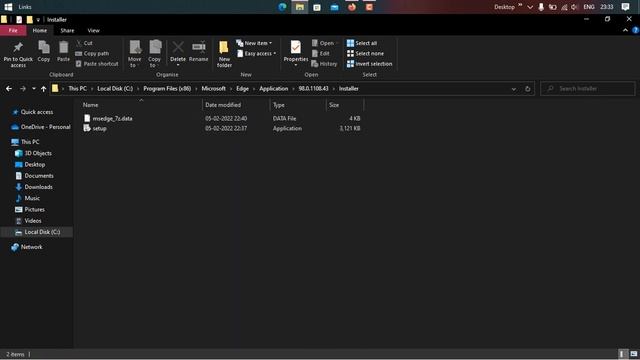Image resolution: width=640 pixels, height=360 pixels.
Task: Open the File menu tab
Action: (x=13, y=31)
